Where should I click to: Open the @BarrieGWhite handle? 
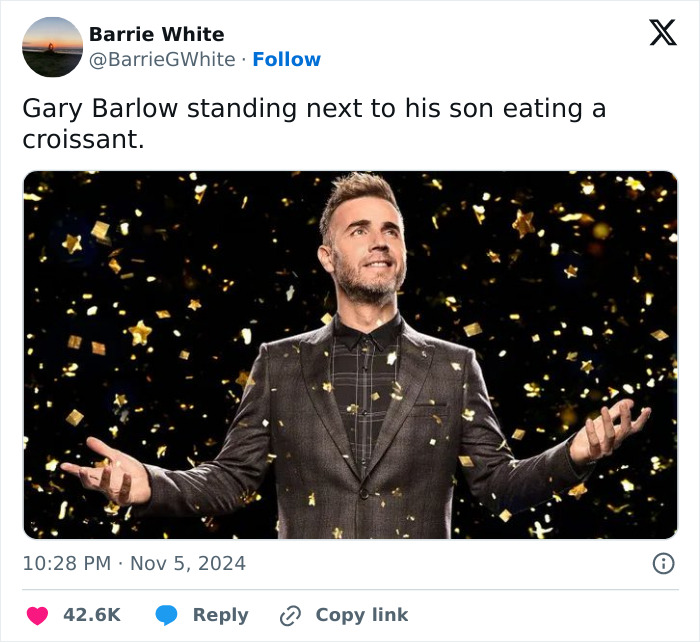click(x=162, y=60)
